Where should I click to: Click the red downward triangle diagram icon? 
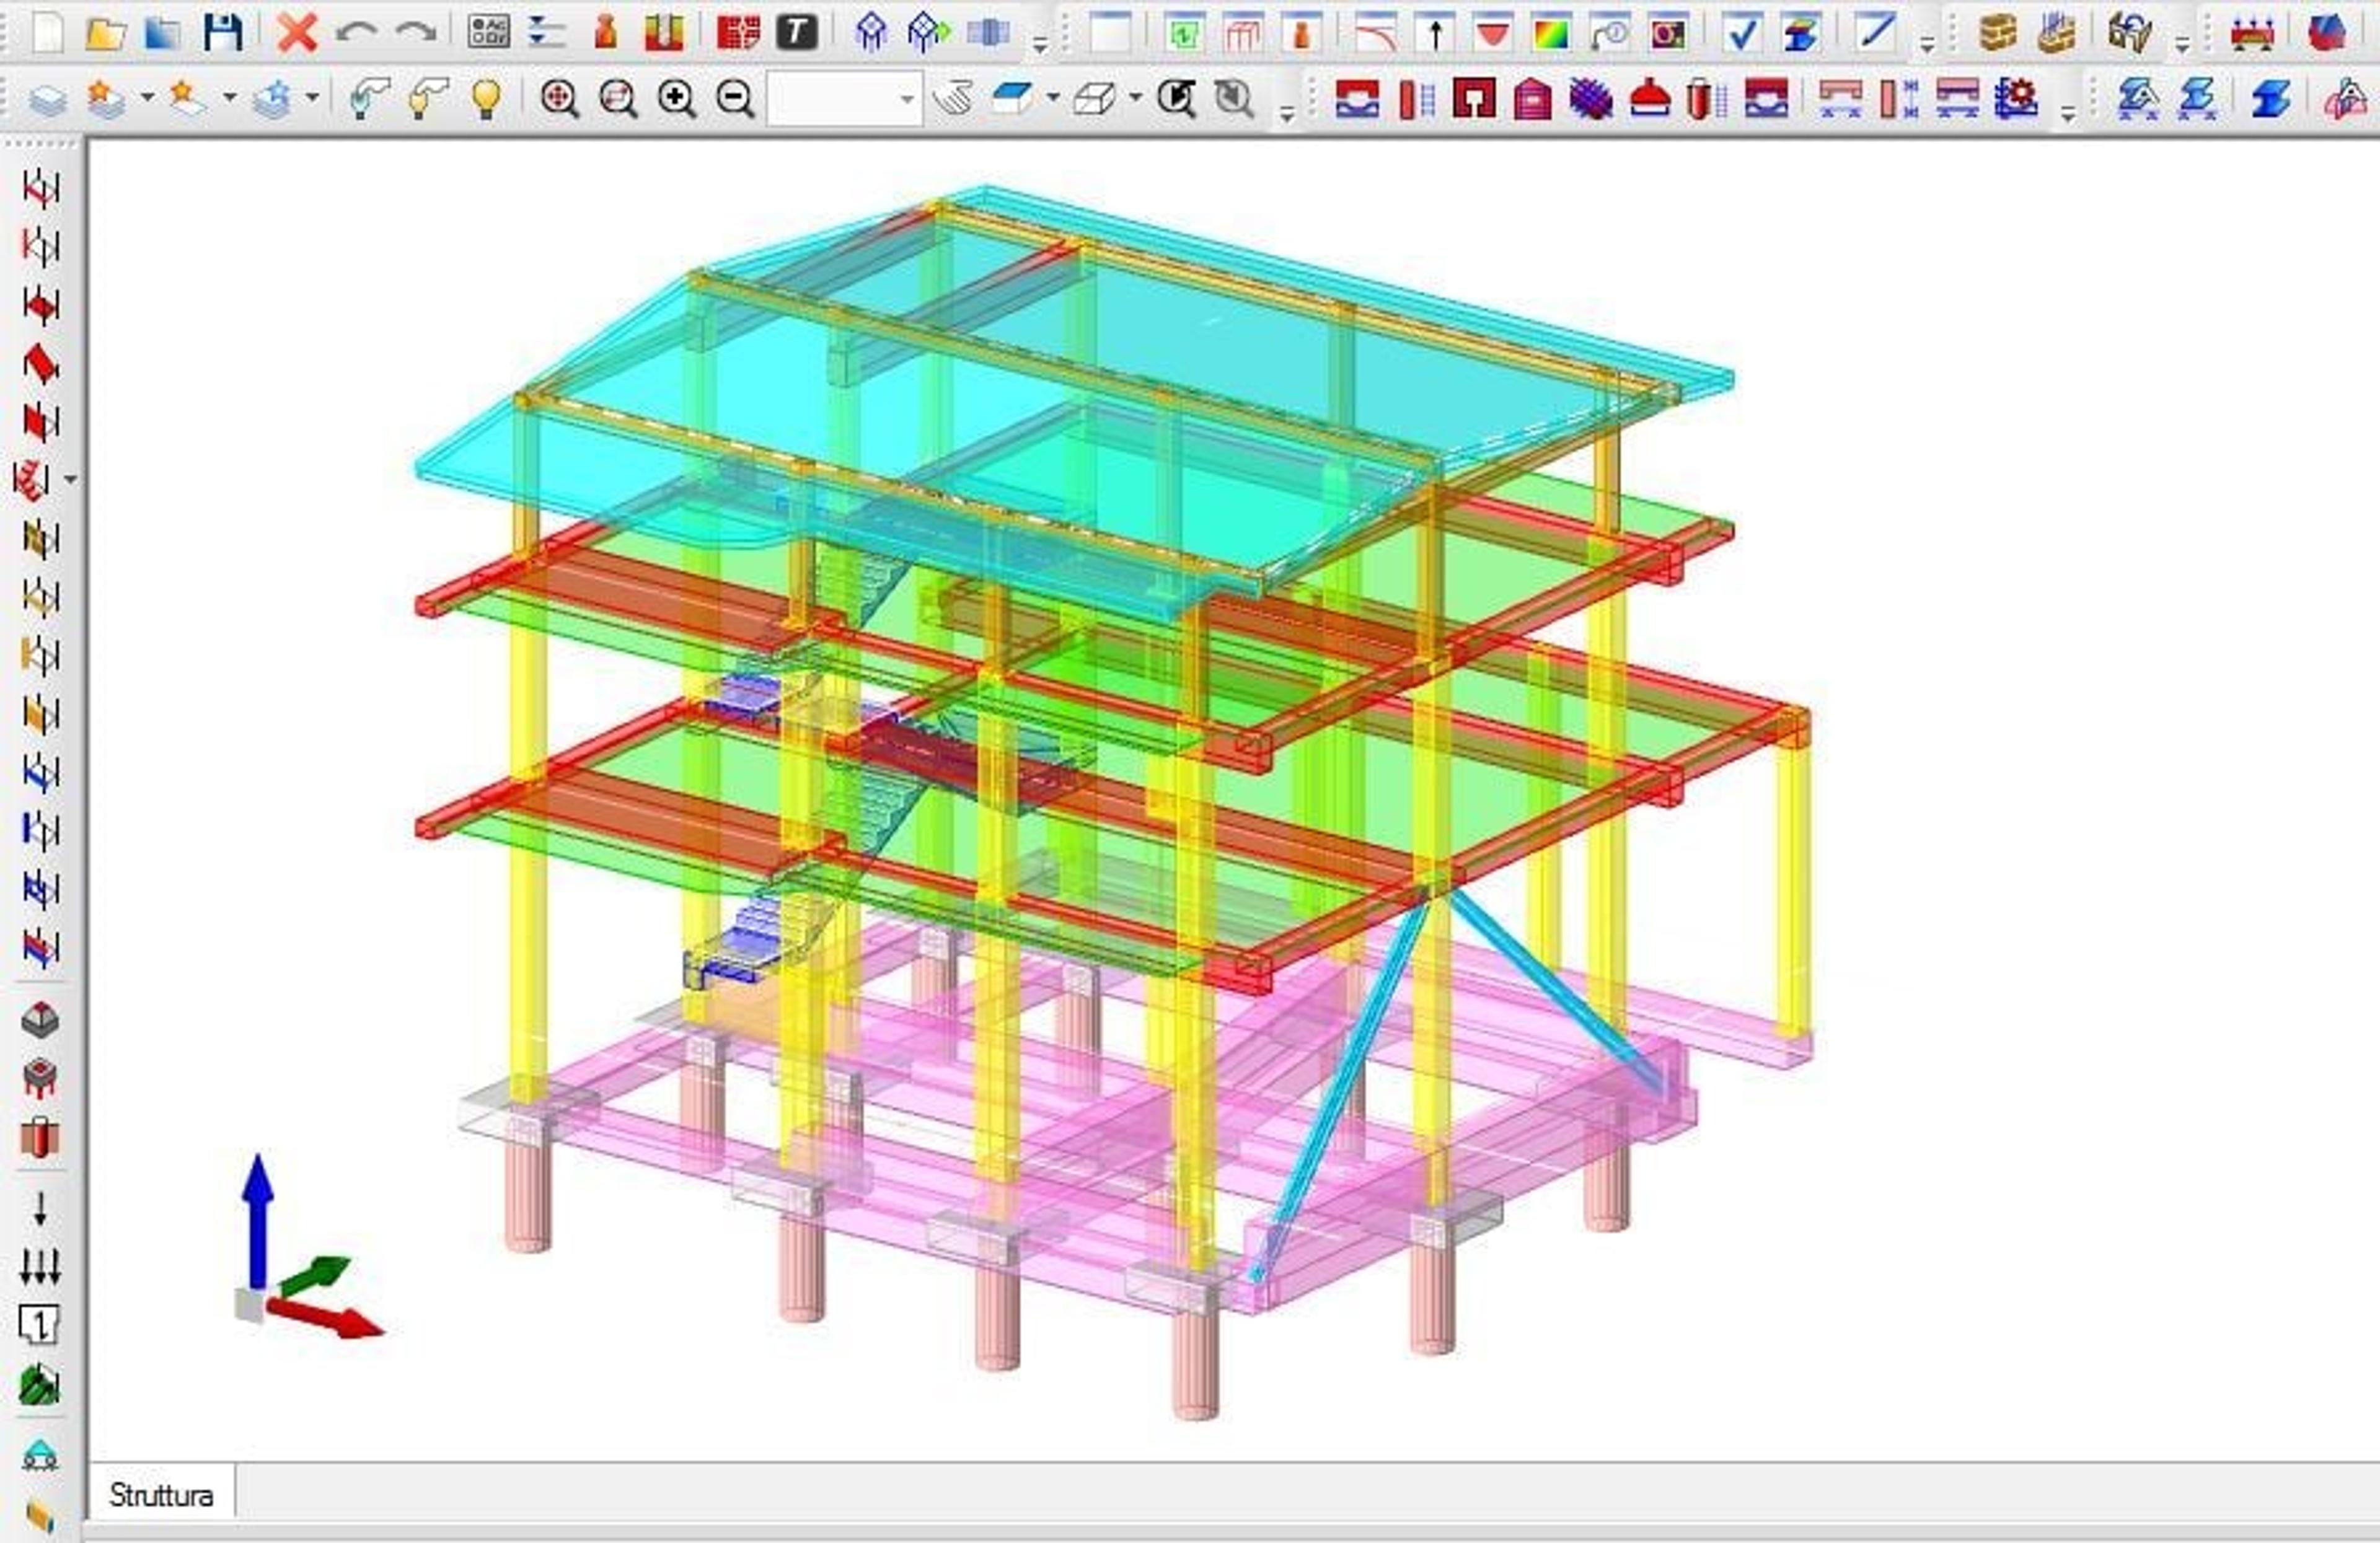tap(1493, 34)
